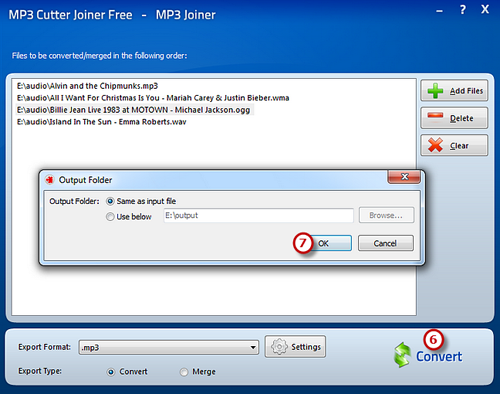Click the green arrows Convert icon
The width and height of the screenshot is (500, 394).
(402, 355)
